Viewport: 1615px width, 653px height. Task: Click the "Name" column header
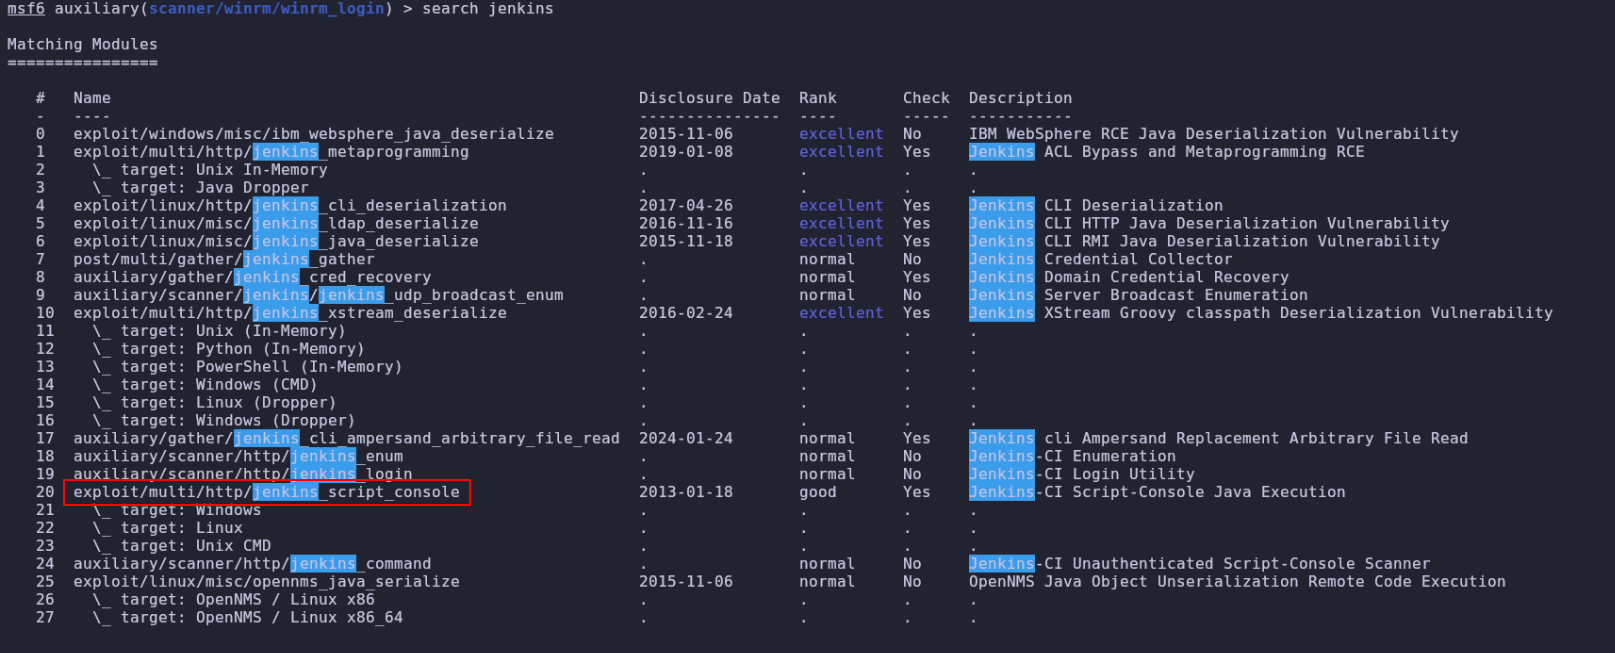click(x=92, y=98)
